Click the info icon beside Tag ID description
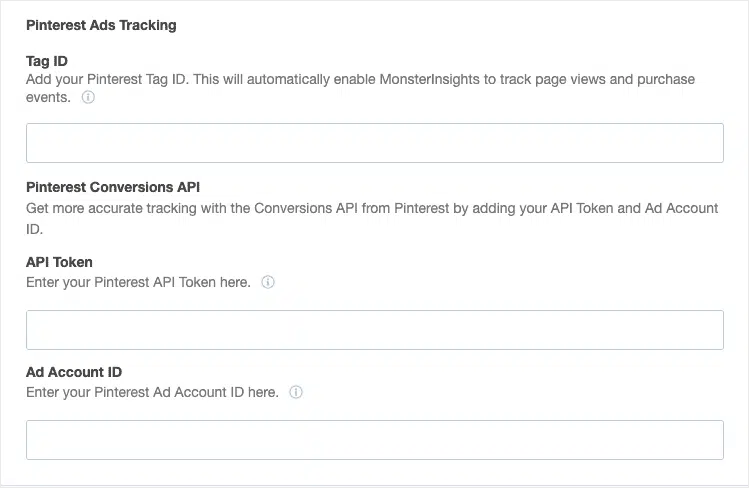Viewport: 749px width, 488px height. pos(88,98)
